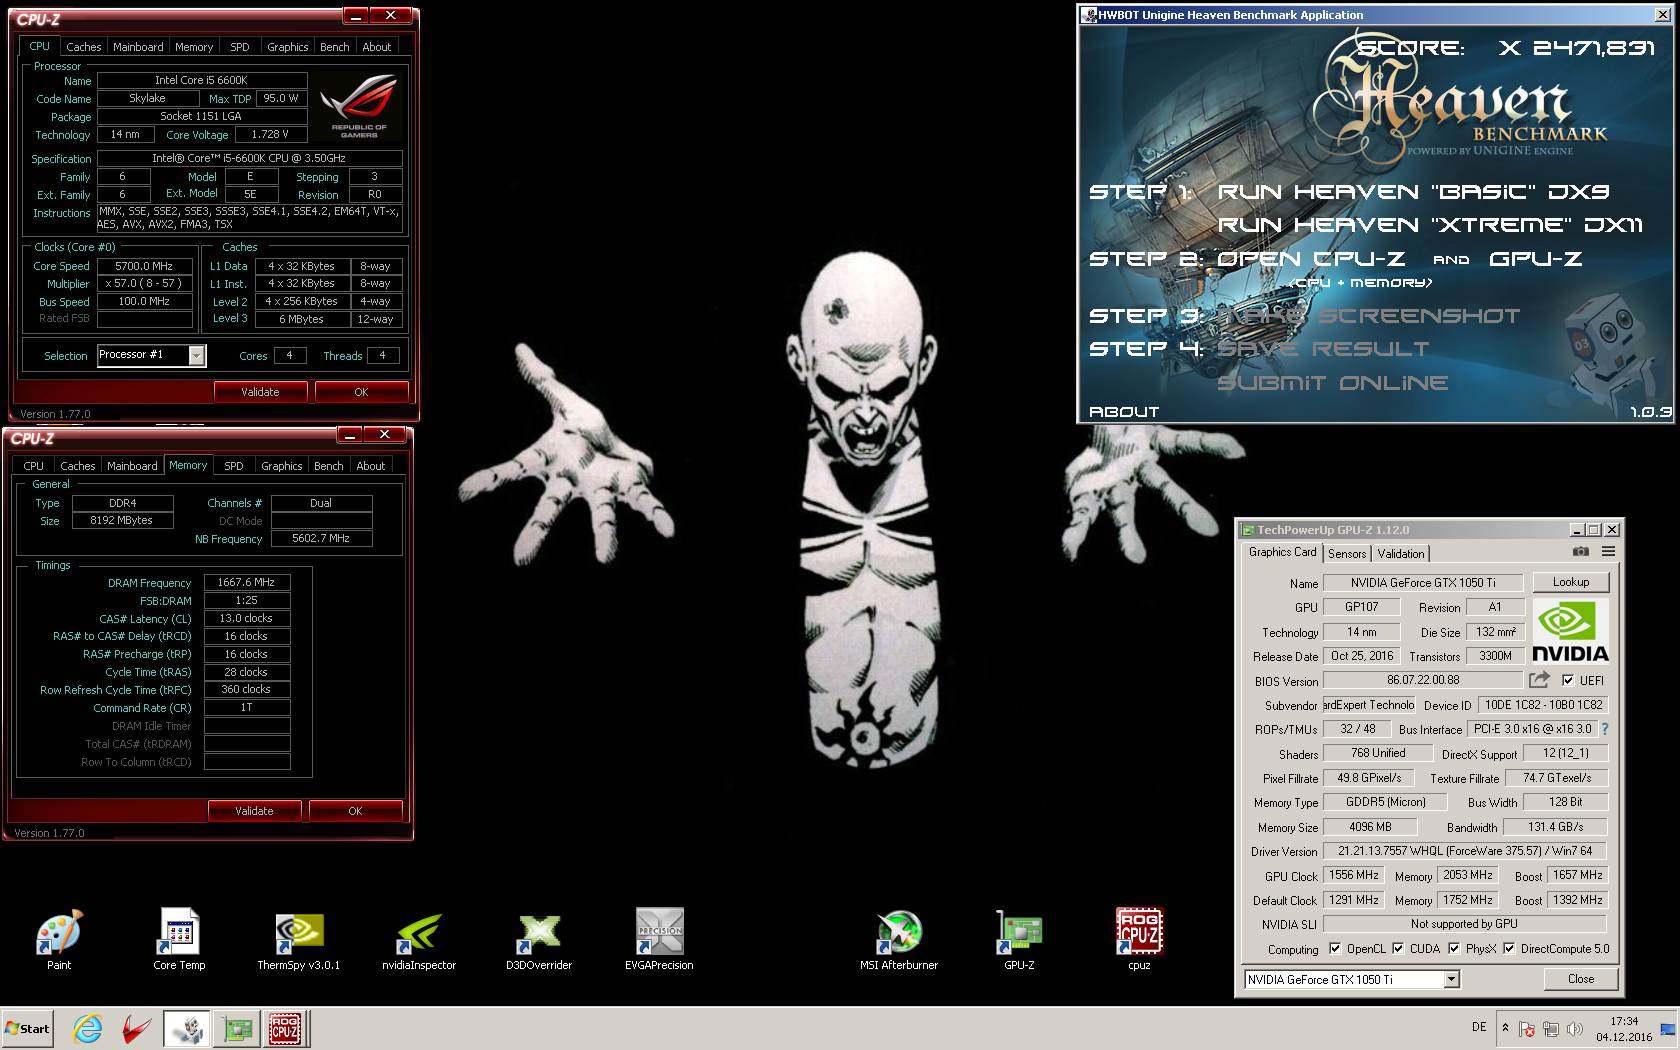Click the Core Speed 5700.0 MHz field

pos(144,266)
